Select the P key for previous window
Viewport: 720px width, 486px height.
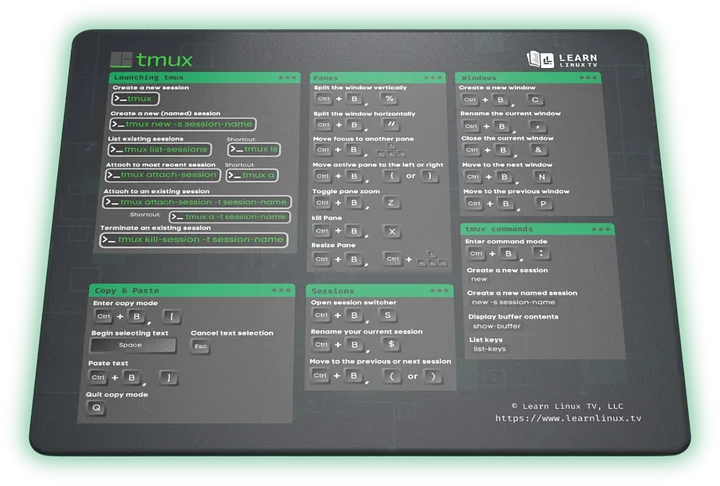point(543,203)
